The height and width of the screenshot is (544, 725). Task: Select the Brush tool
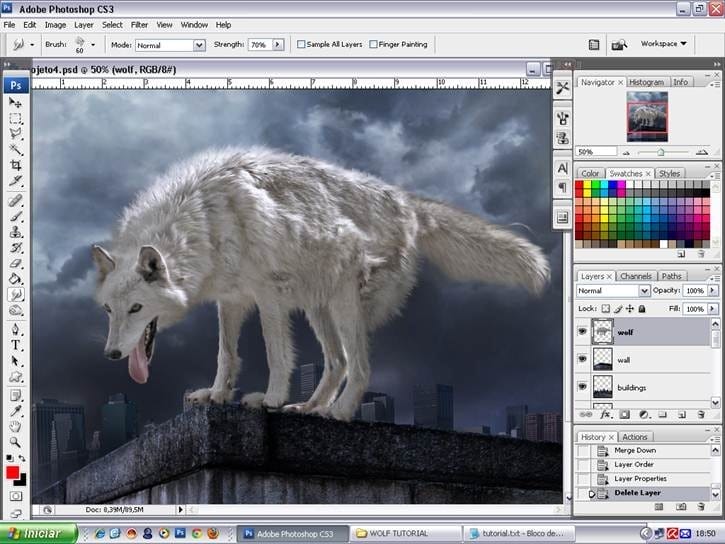tap(16, 216)
